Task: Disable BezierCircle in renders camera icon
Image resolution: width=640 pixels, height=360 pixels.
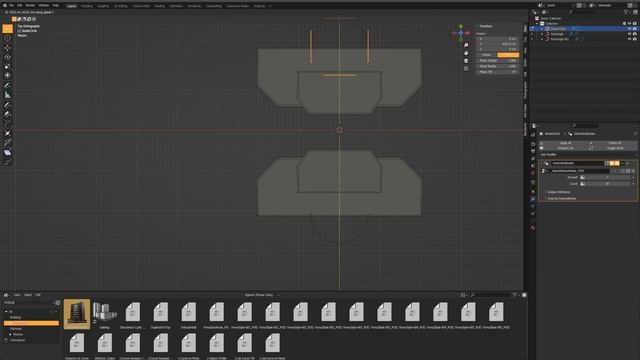Action: coord(635,29)
